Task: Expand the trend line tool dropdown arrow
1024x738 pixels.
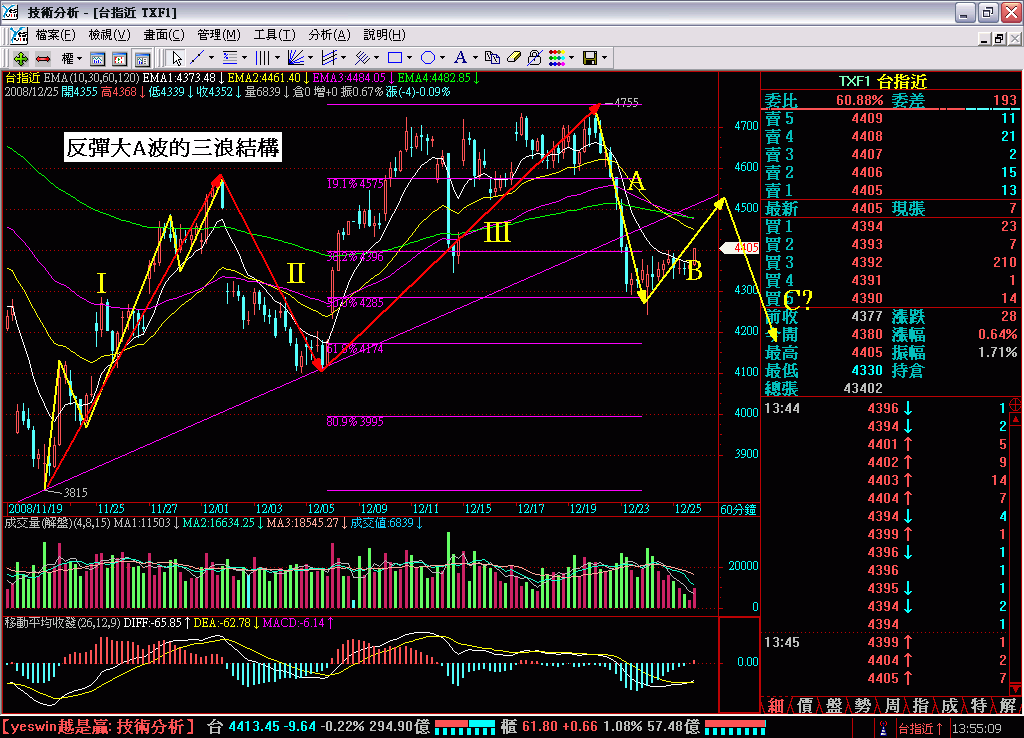Action: tap(211, 58)
